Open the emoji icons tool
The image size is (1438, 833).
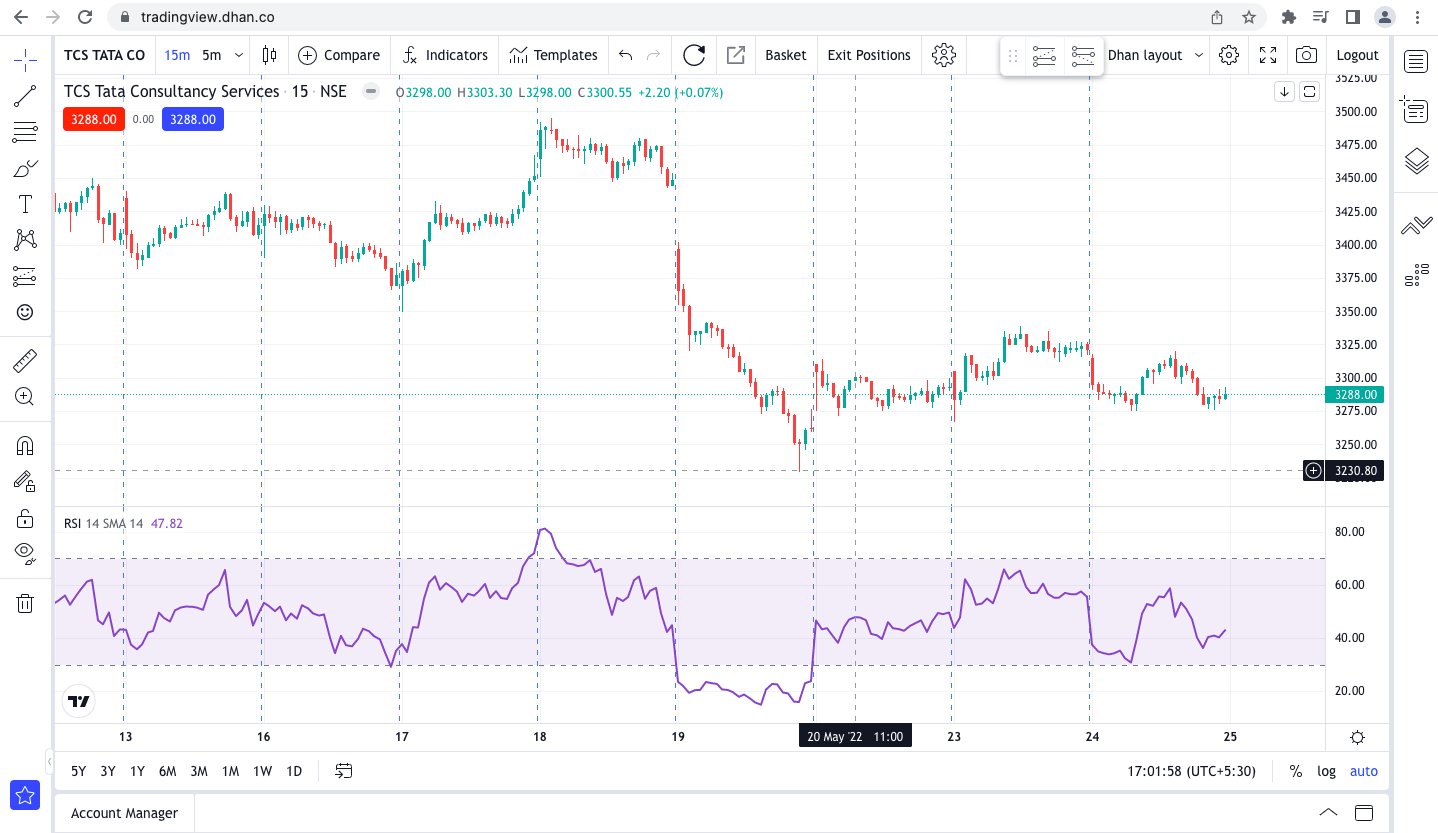tap(25, 312)
